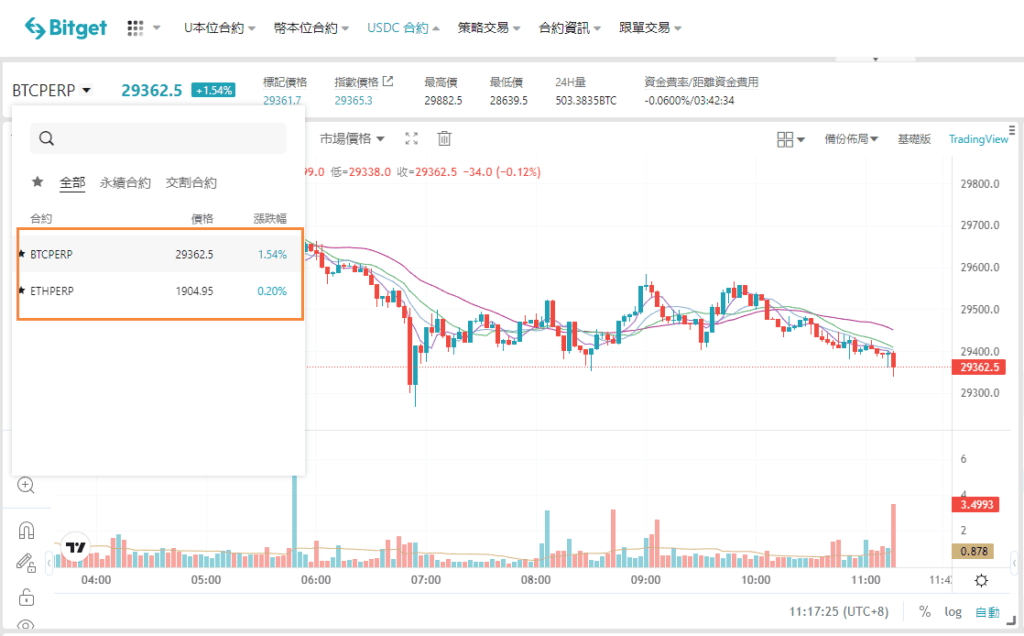The height and width of the screenshot is (636, 1024).
Task: Click the time zone 11:17:25 (UTC+8)
Action: [839, 612]
